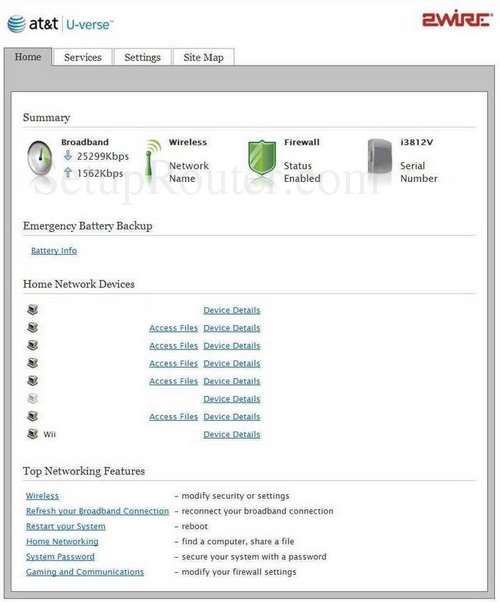Screen dimensions: 500x602
Task: Click the 1562Kbps upload speed value
Action: click(100, 173)
